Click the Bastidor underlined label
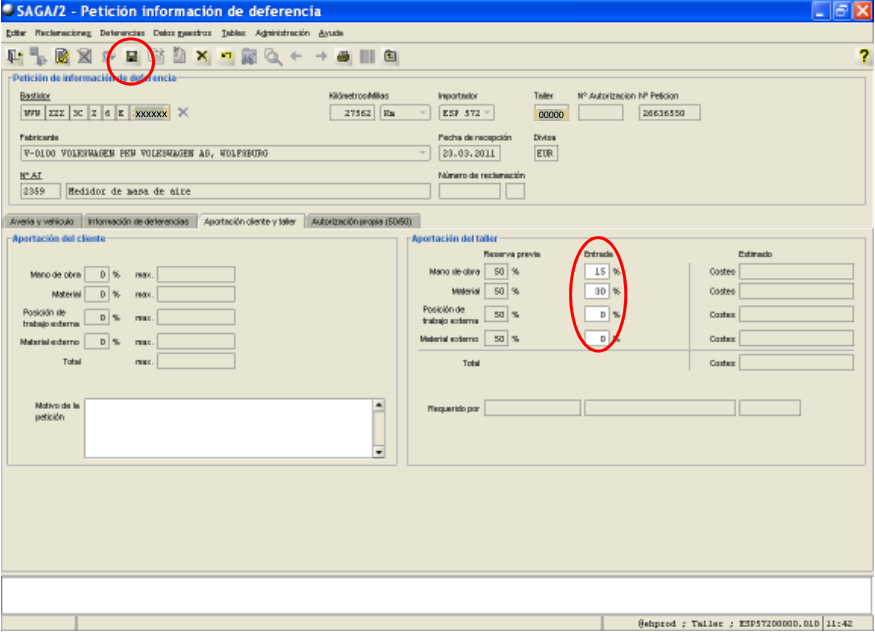The image size is (875, 632). coord(35,96)
